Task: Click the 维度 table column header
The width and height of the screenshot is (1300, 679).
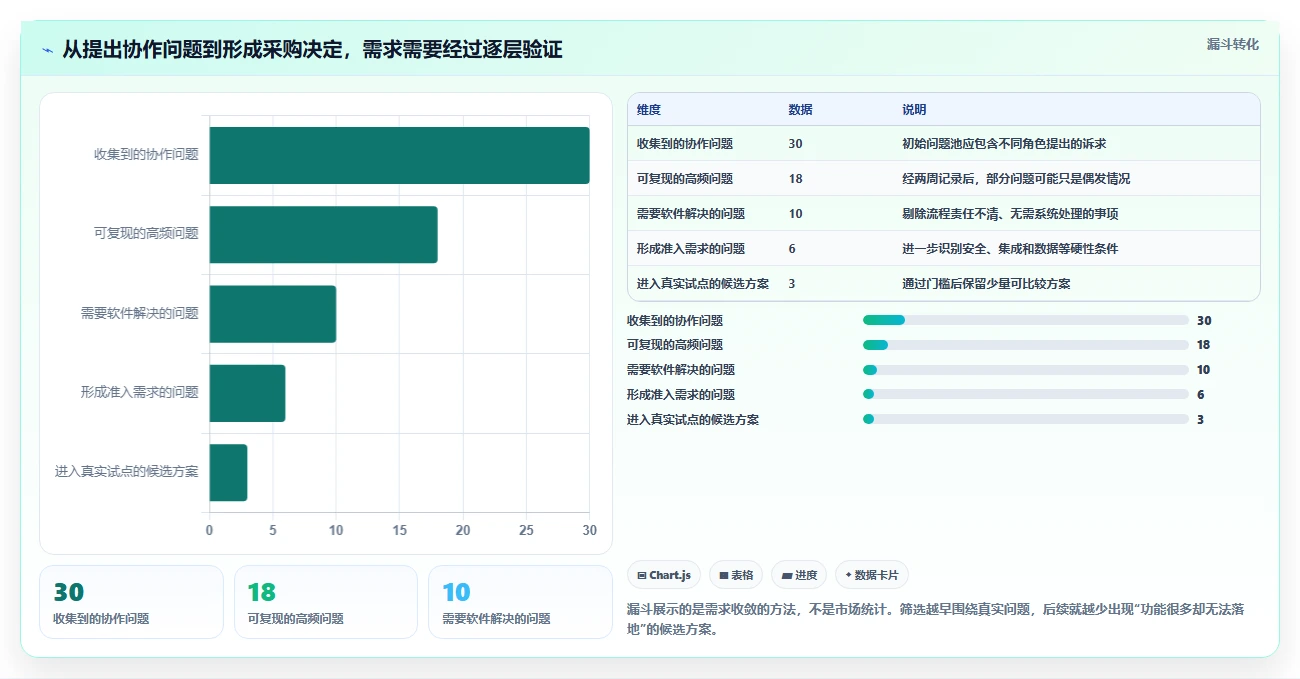Action: point(649,110)
